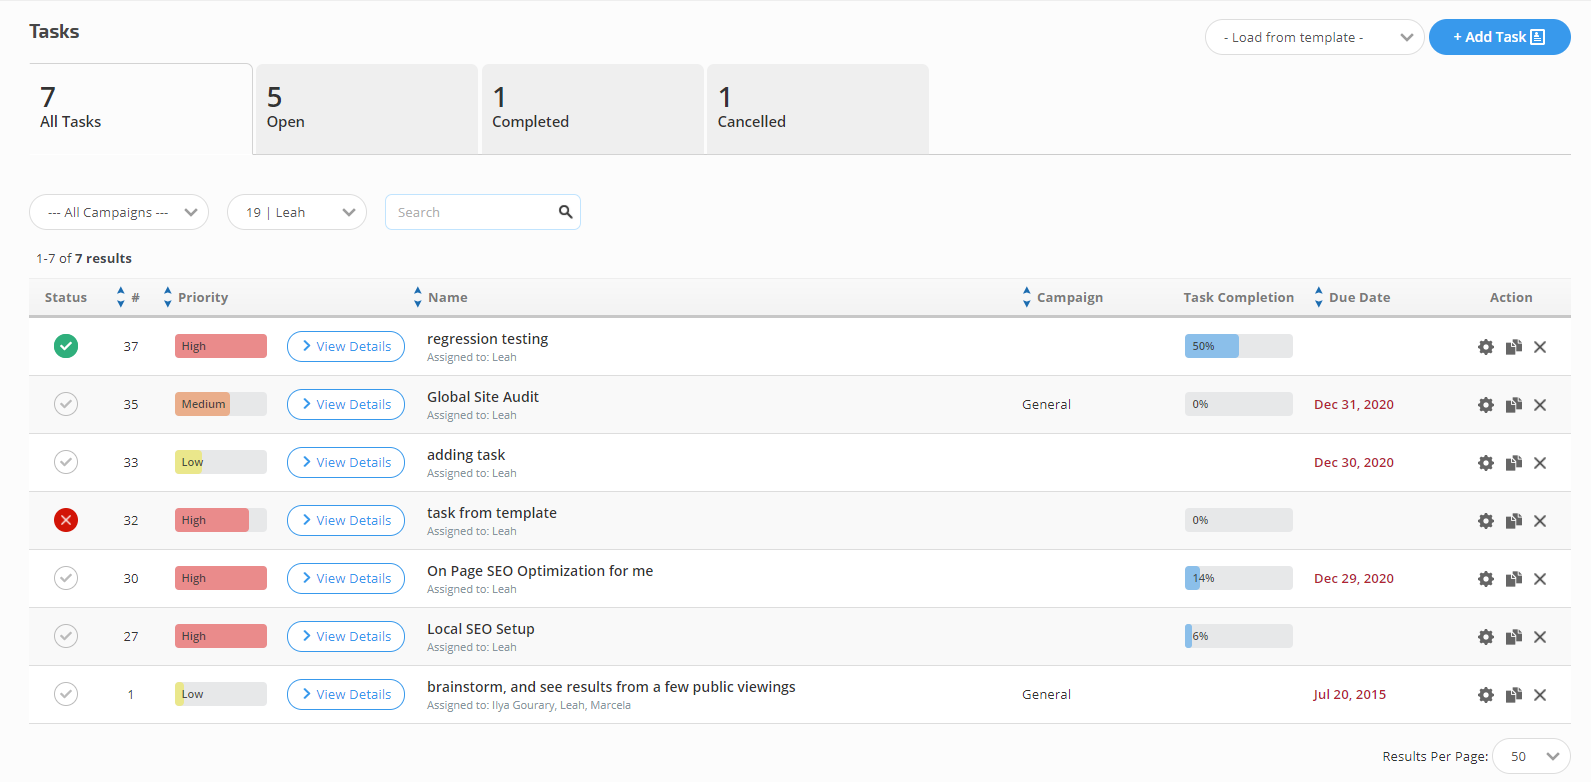Toggle completed status of regression testing
This screenshot has height=782, width=1591.
66,346
